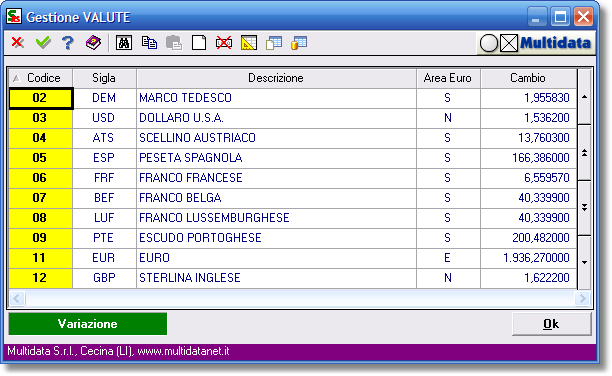Click the DEM sigla cell
This screenshot has height=376, width=612.
point(104,98)
